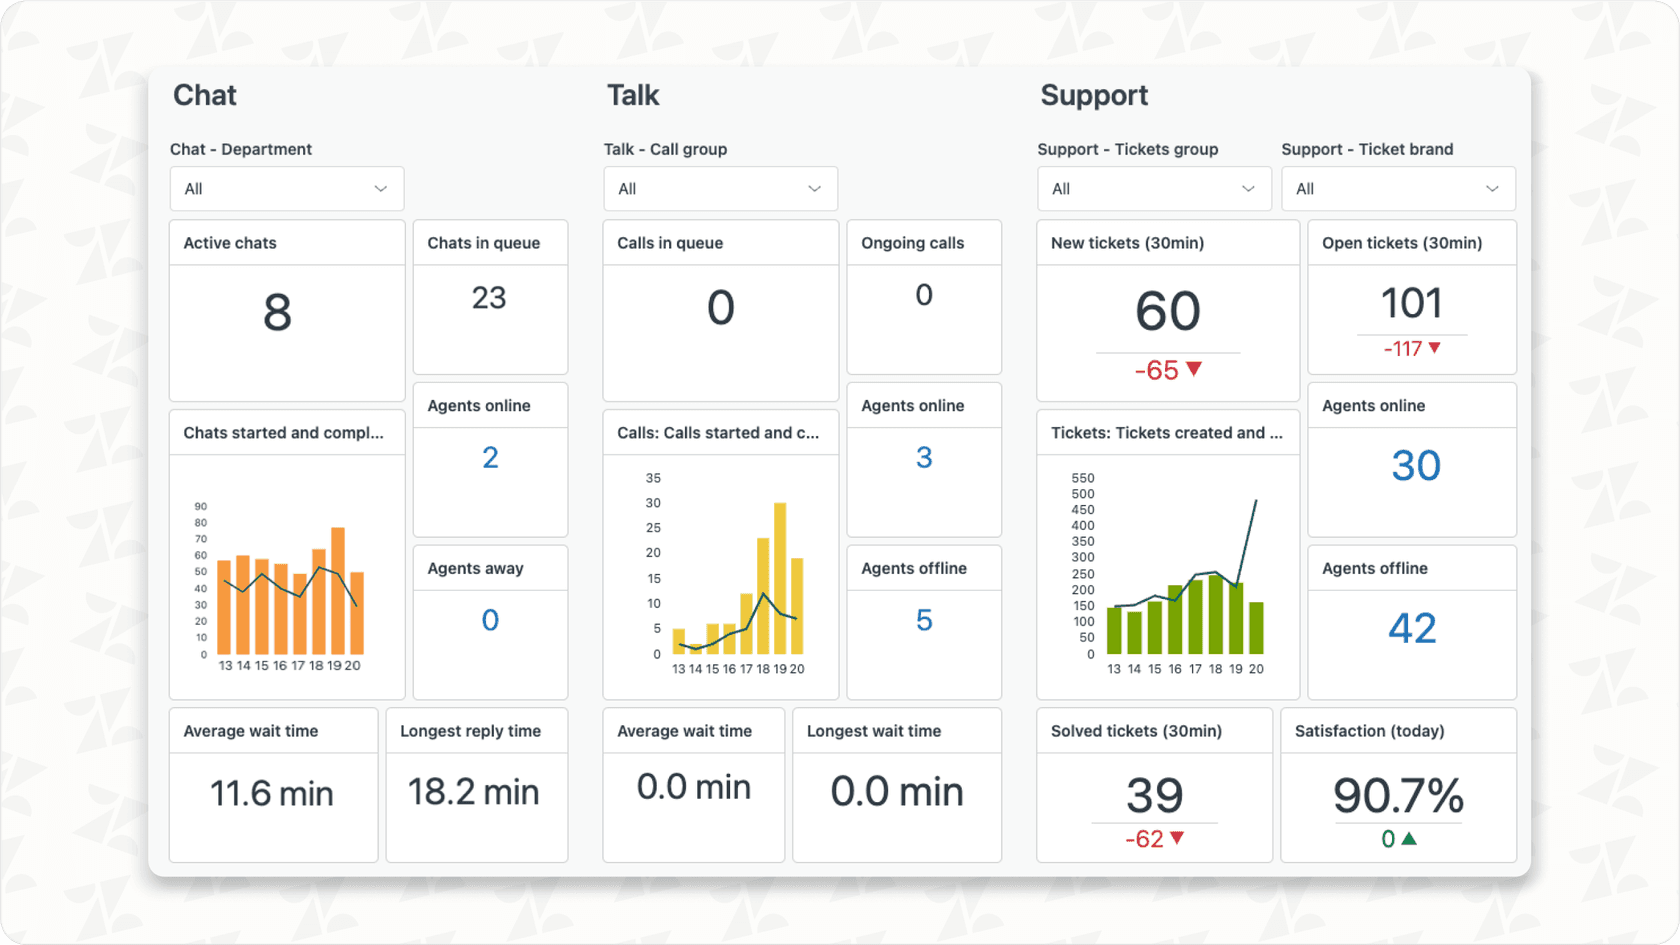Select the Support section header
The image size is (1680, 945).
pyautogui.click(x=1093, y=95)
